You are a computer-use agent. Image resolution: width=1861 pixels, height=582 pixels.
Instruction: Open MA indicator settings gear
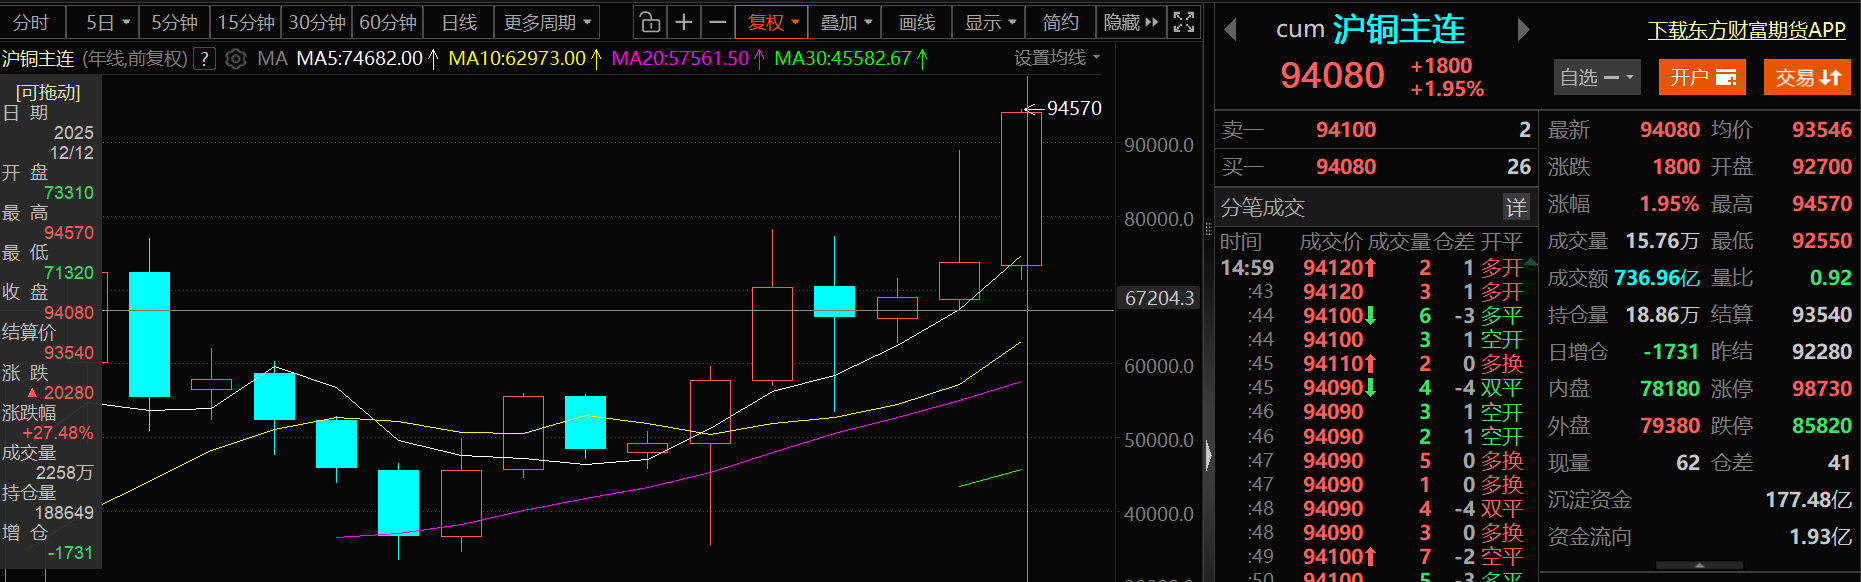(236, 59)
